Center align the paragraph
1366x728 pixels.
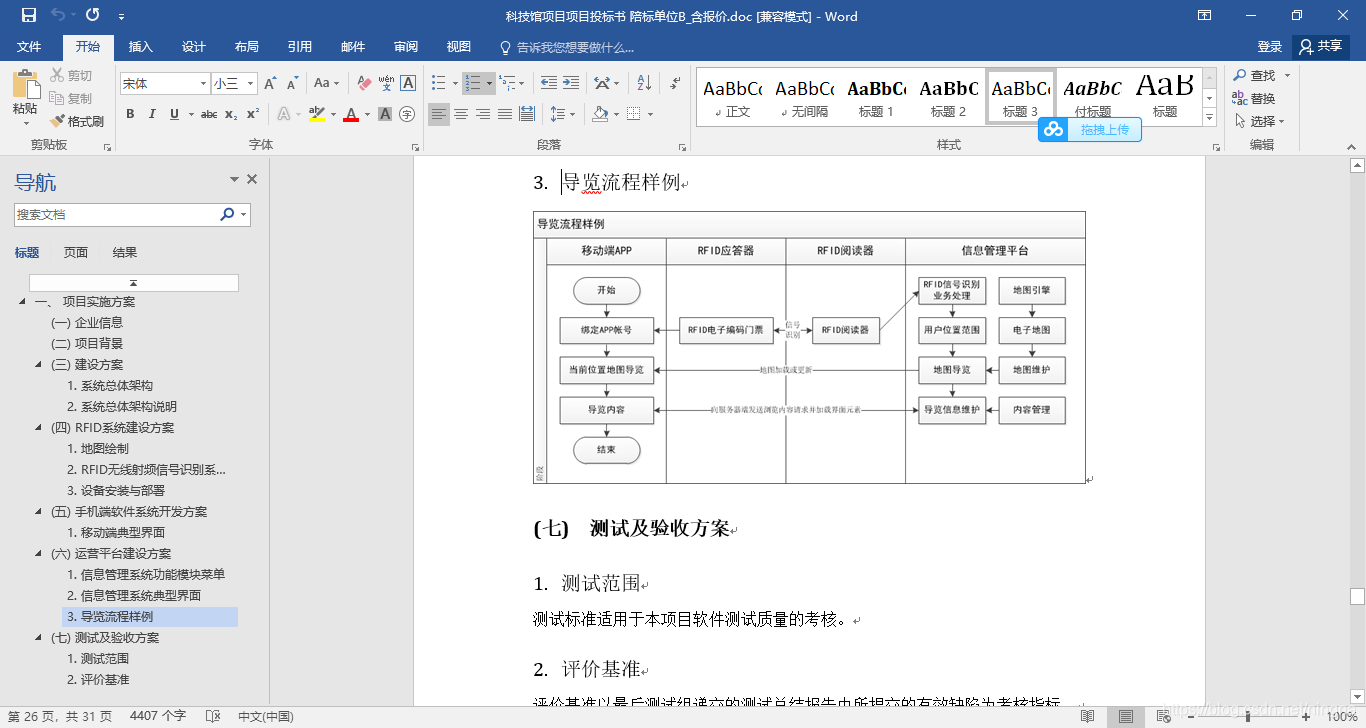pyautogui.click(x=461, y=114)
